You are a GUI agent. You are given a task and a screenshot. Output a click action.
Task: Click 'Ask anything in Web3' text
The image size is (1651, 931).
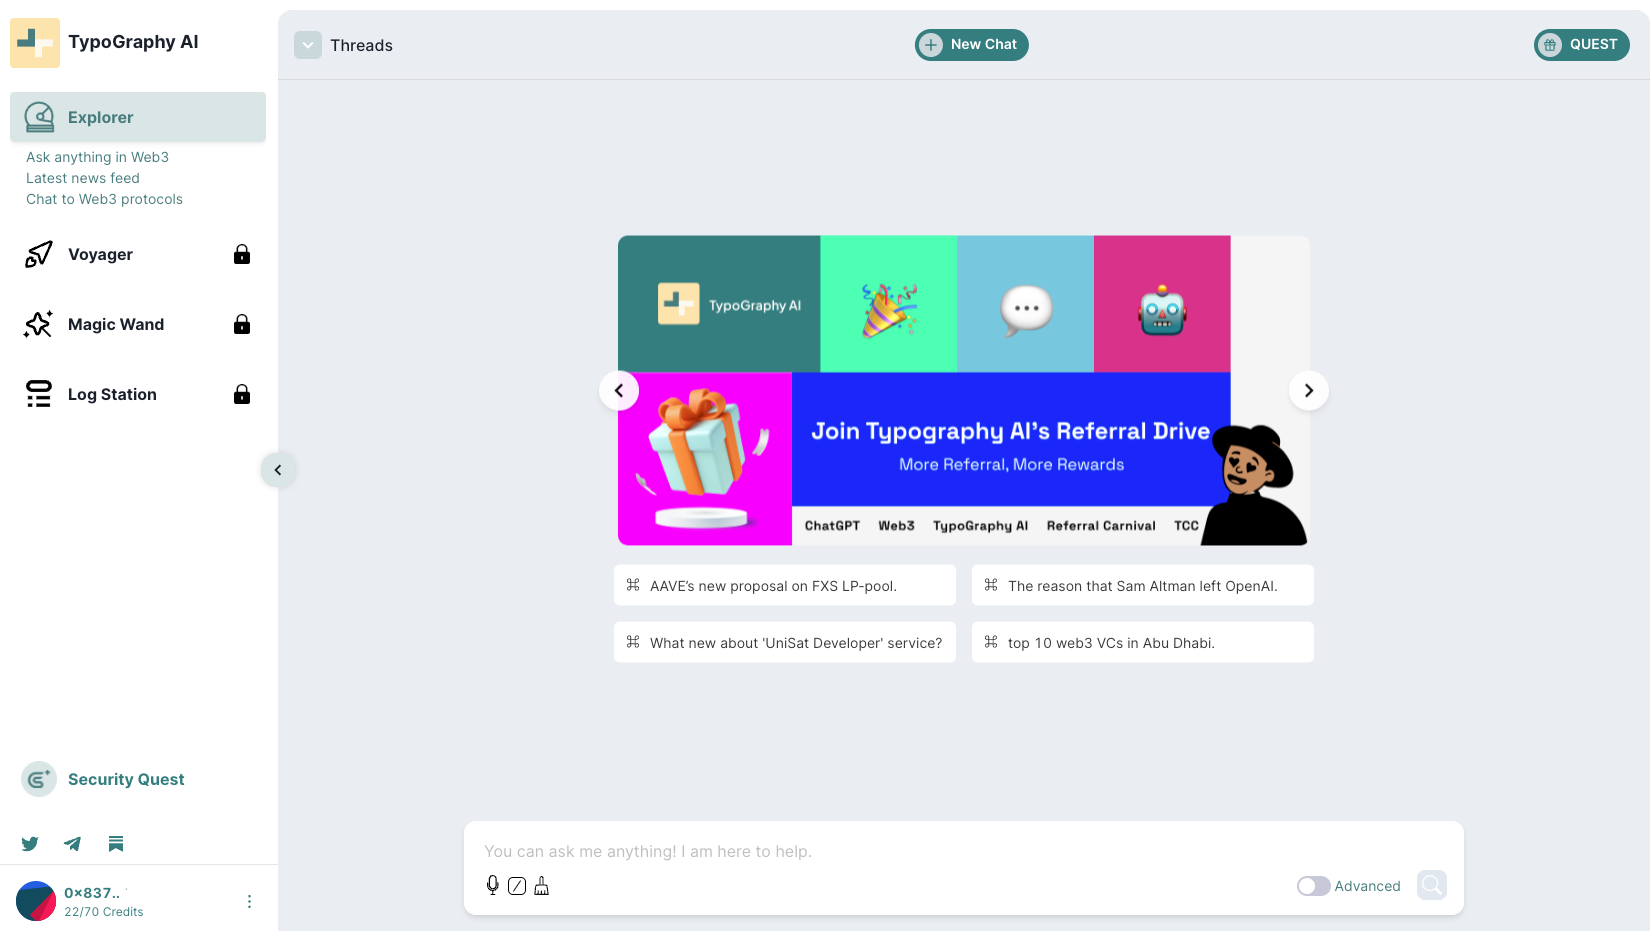97,157
